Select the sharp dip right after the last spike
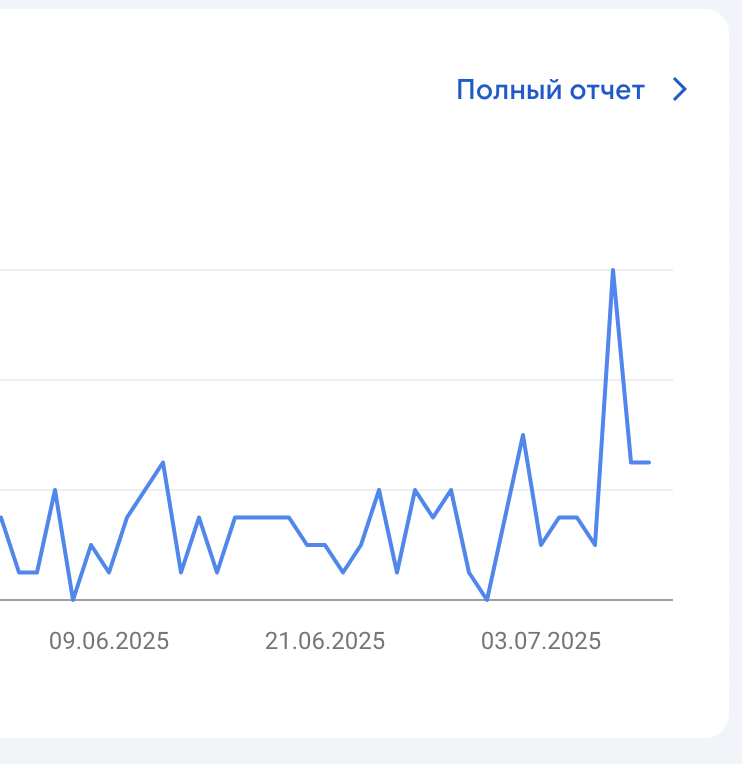The width and height of the screenshot is (742, 764). (x=631, y=462)
